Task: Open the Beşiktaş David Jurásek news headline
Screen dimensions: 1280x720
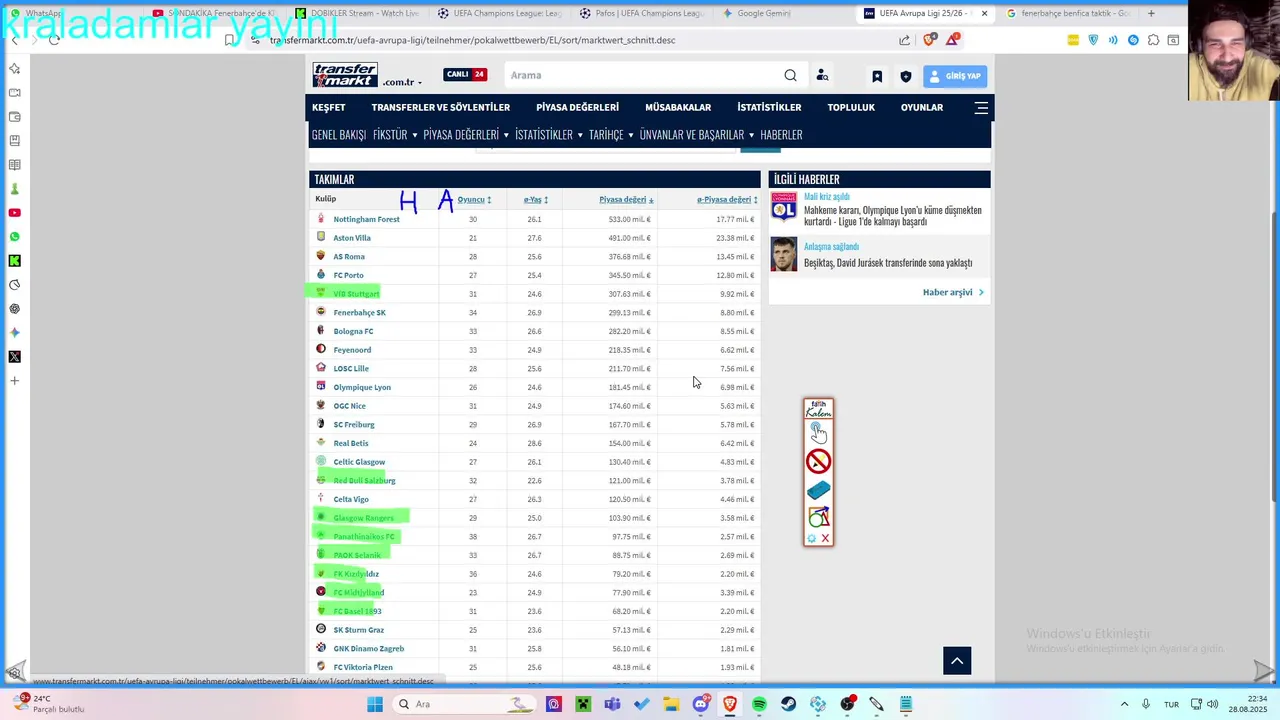Action: 888,263
